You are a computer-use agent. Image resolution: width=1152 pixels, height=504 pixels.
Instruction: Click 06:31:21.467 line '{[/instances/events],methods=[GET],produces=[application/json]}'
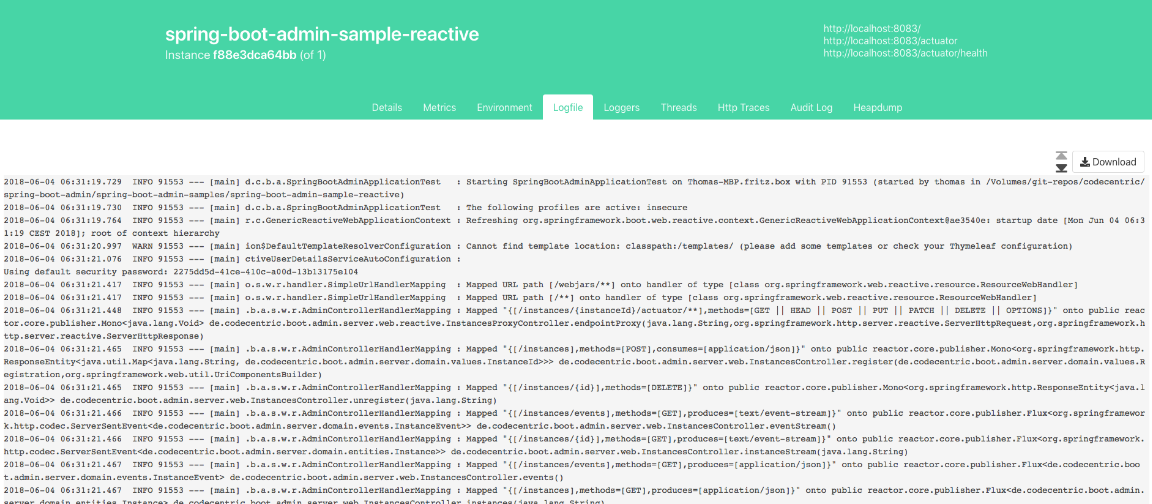click(x=574, y=470)
